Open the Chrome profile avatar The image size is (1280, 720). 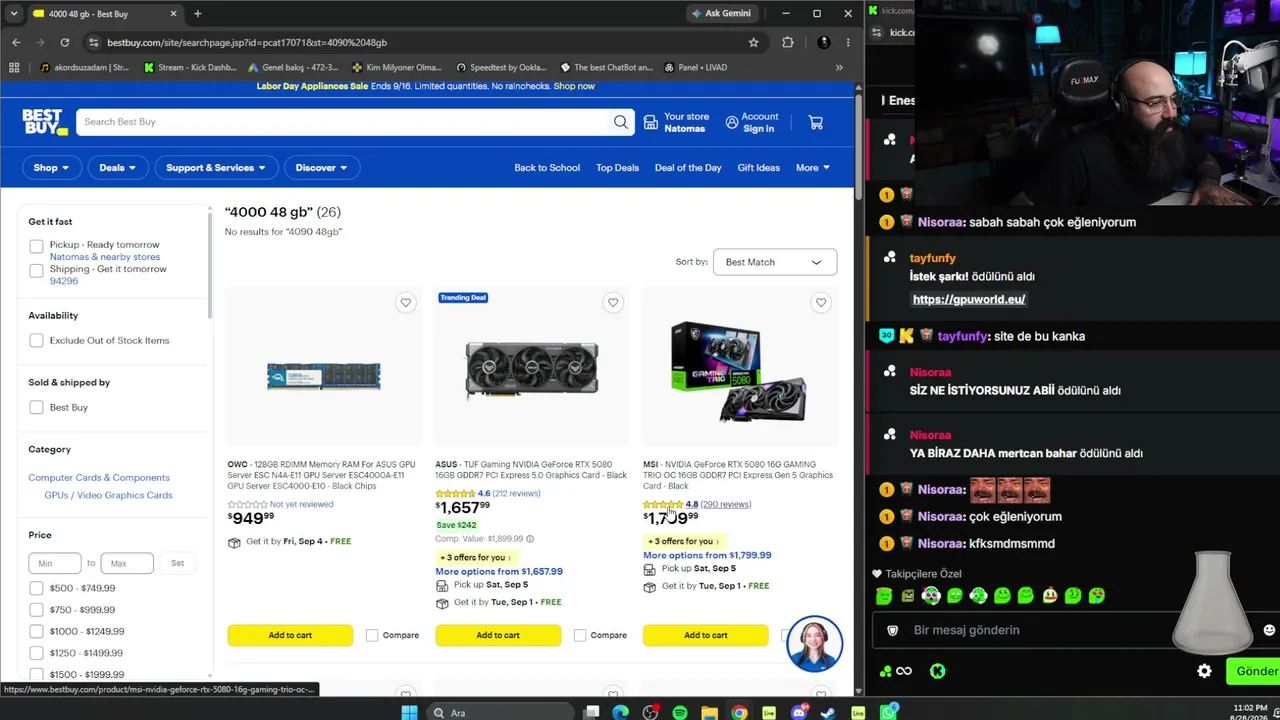coord(823,42)
